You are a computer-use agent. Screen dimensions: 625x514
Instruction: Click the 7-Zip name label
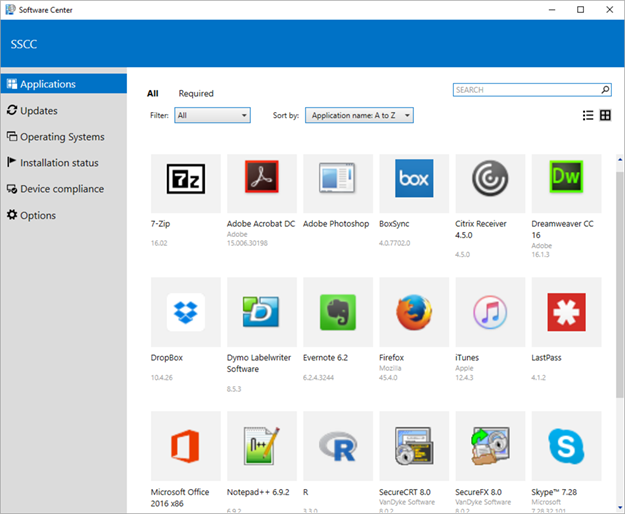click(160, 224)
